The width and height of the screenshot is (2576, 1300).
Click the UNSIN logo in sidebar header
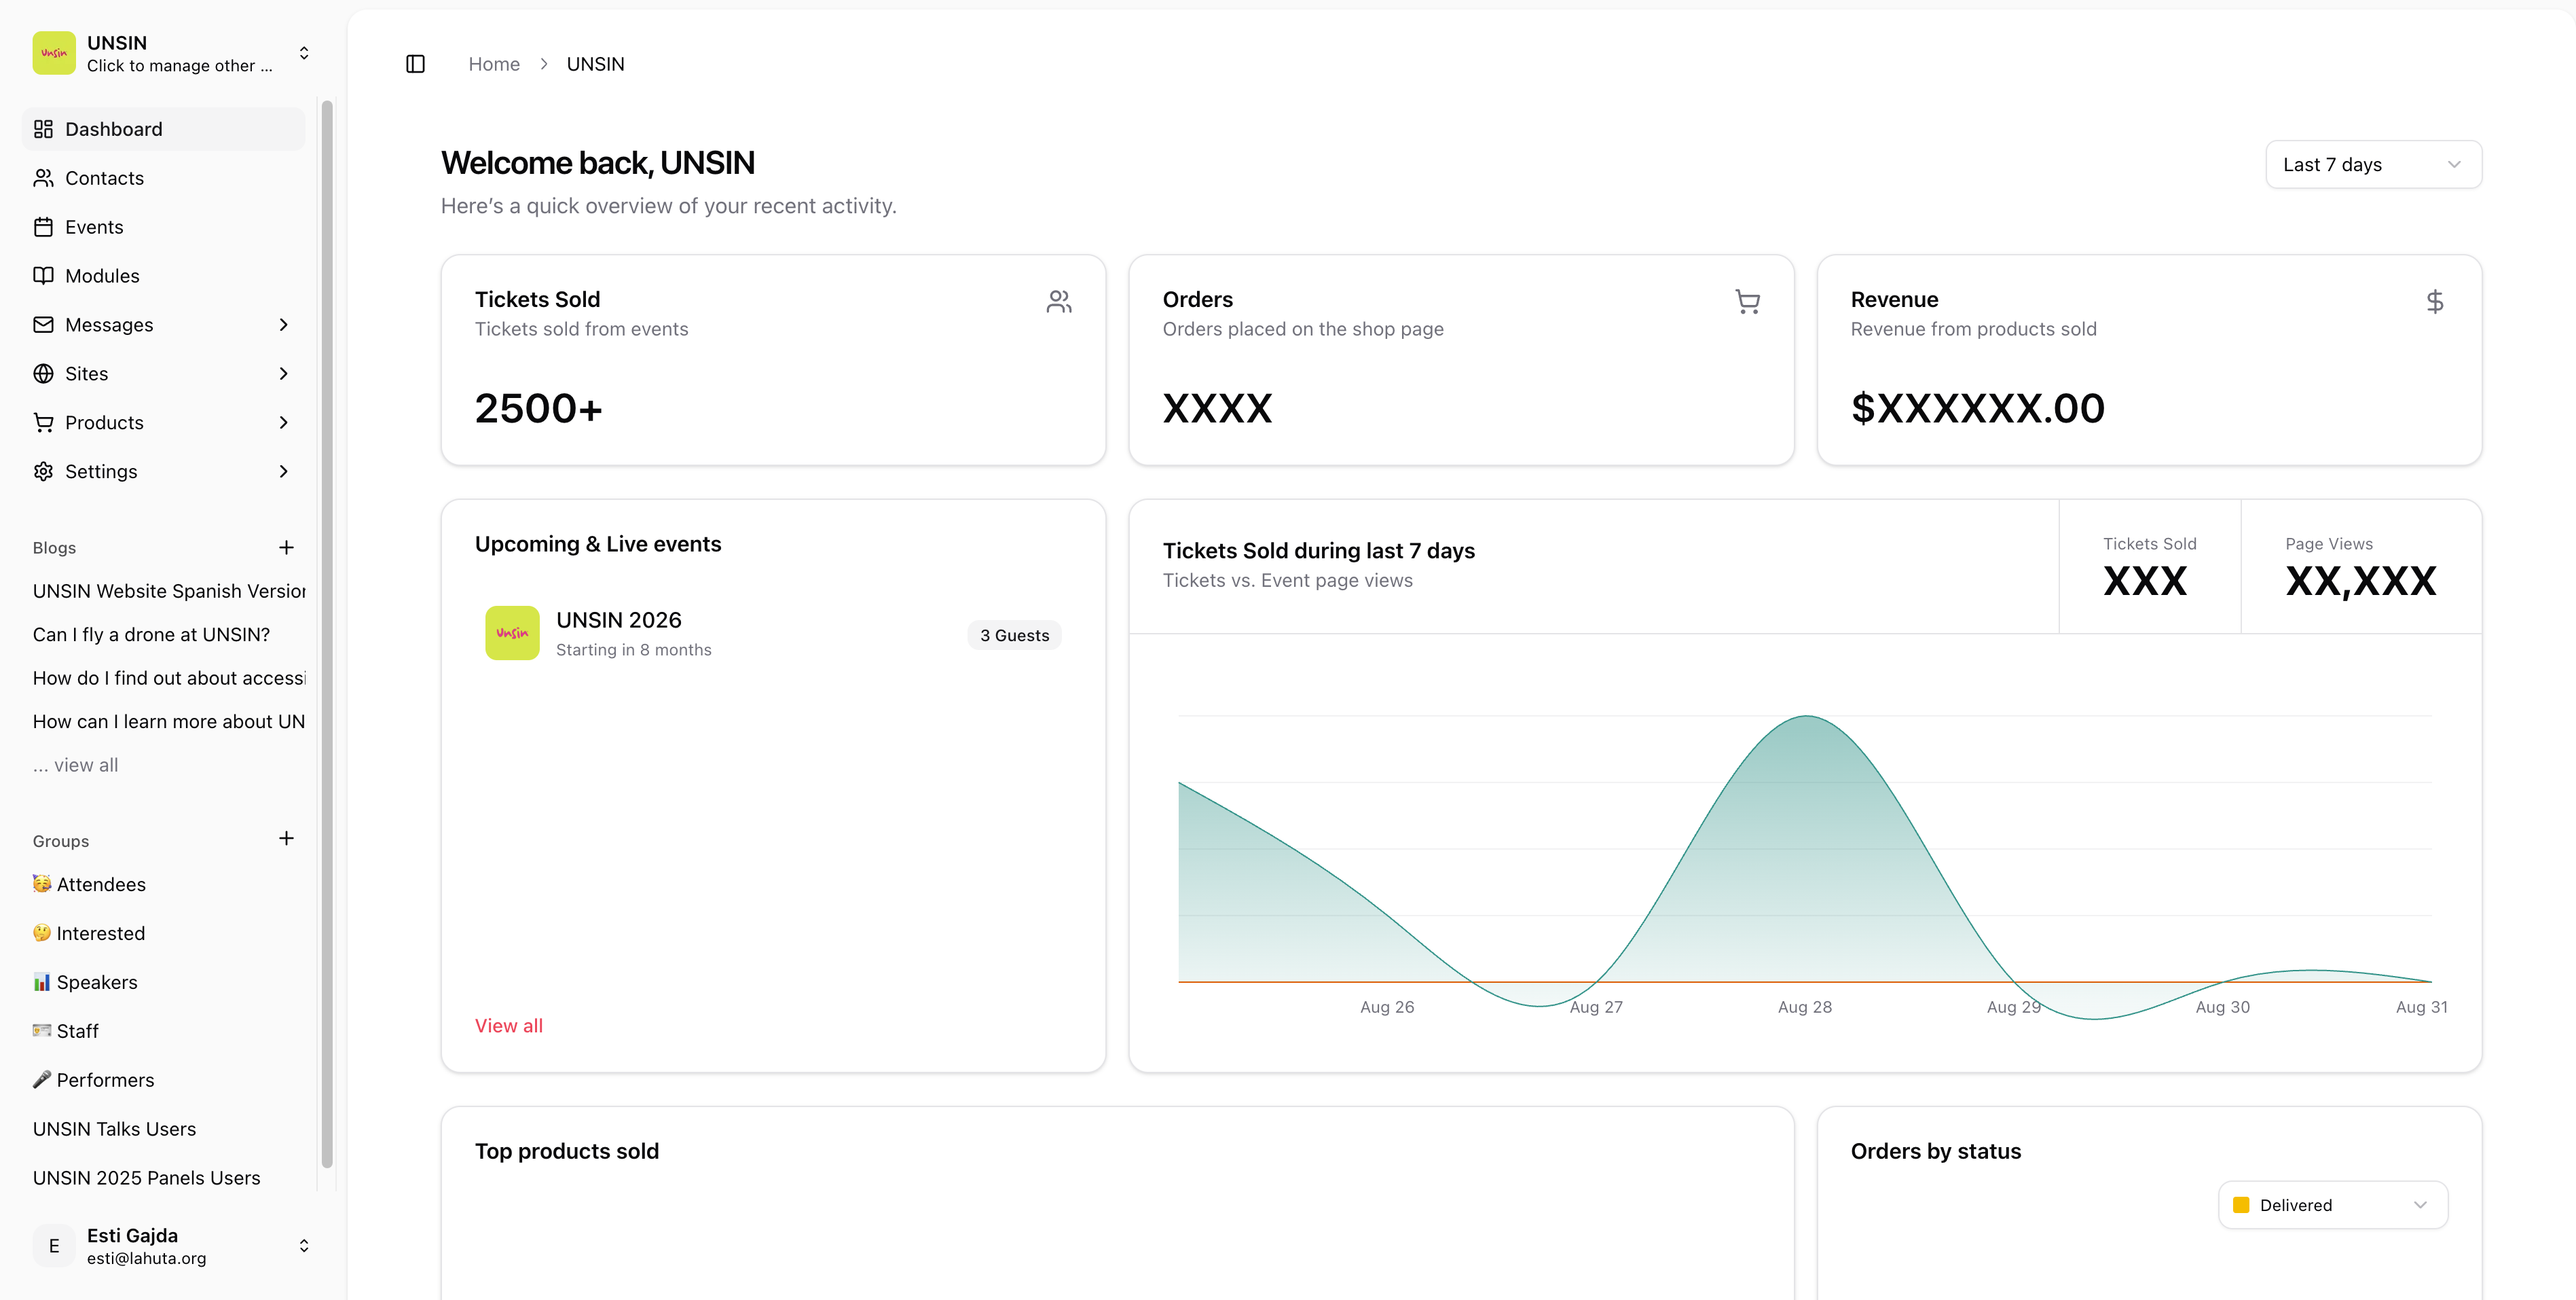(x=54, y=53)
